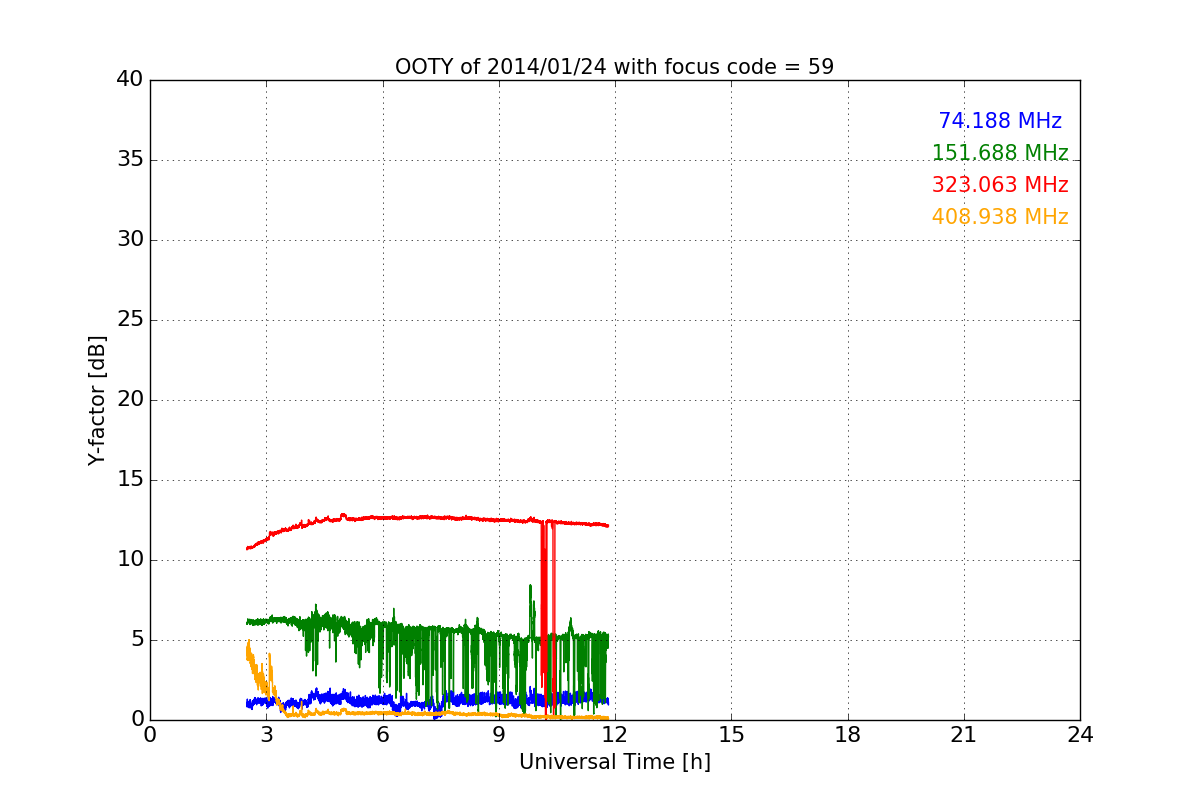1200x800 pixels.
Task: Click the y-axis tick label 35
Action: click(x=130, y=160)
